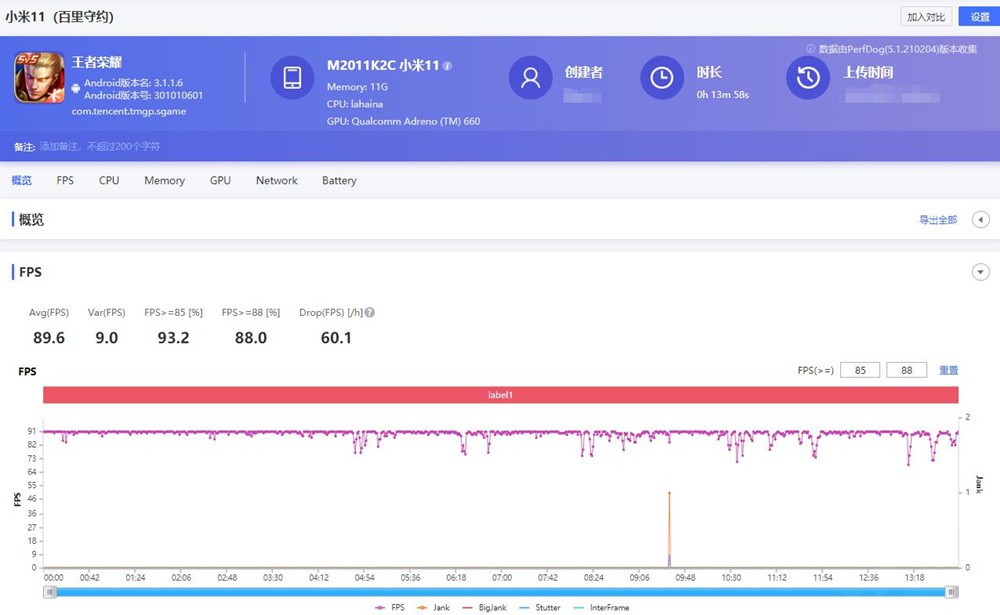Click the Android版本号: 301010601 text
Viewport: 1000px width, 615px height.
[143, 96]
